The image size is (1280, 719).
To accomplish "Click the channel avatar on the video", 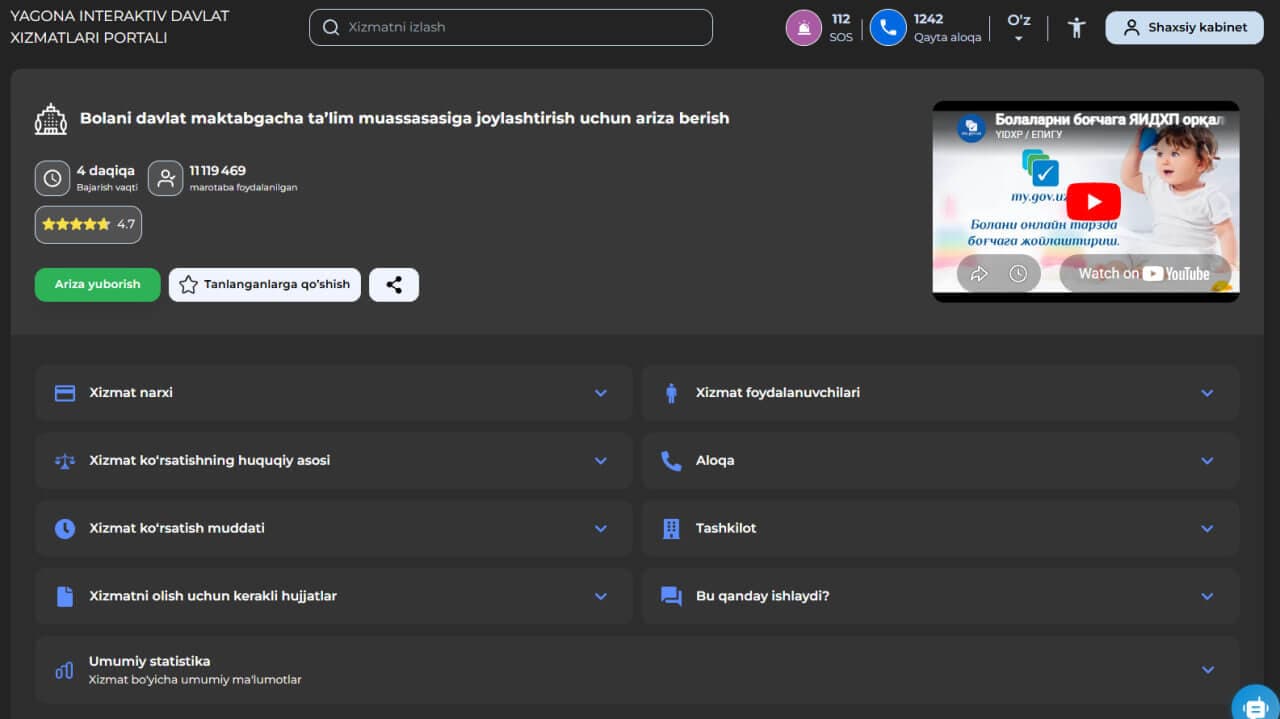I will [x=971, y=128].
